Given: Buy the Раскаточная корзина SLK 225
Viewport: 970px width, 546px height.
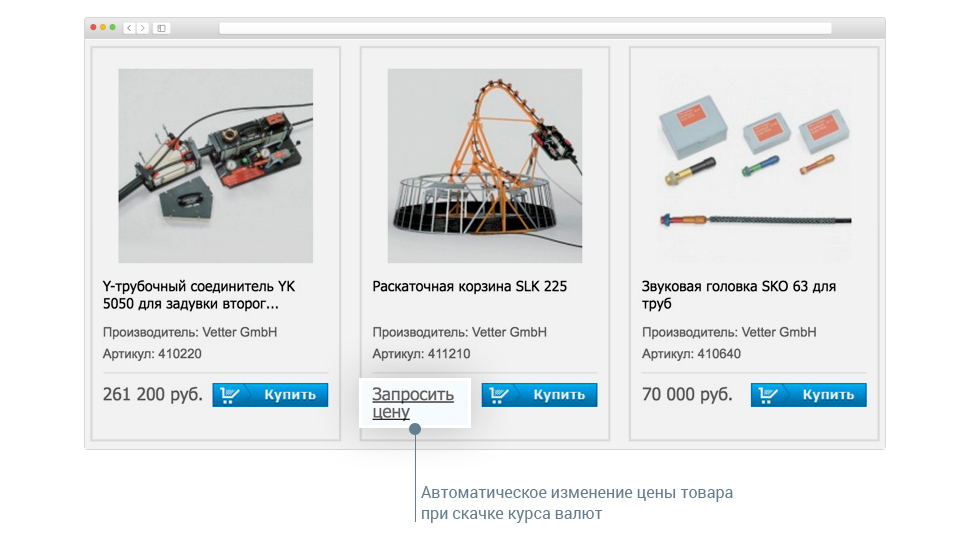Looking at the screenshot, I should click(539, 395).
